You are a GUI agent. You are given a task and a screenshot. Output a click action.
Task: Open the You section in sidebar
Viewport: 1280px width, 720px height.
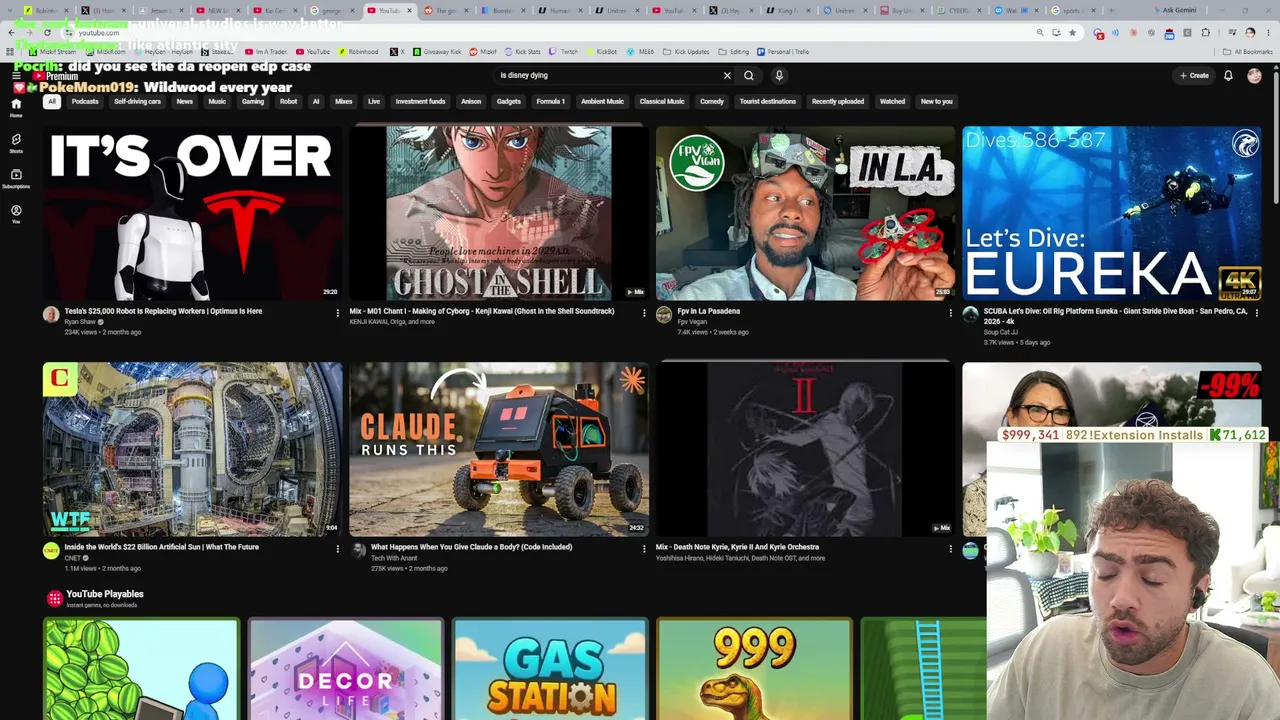point(16,214)
